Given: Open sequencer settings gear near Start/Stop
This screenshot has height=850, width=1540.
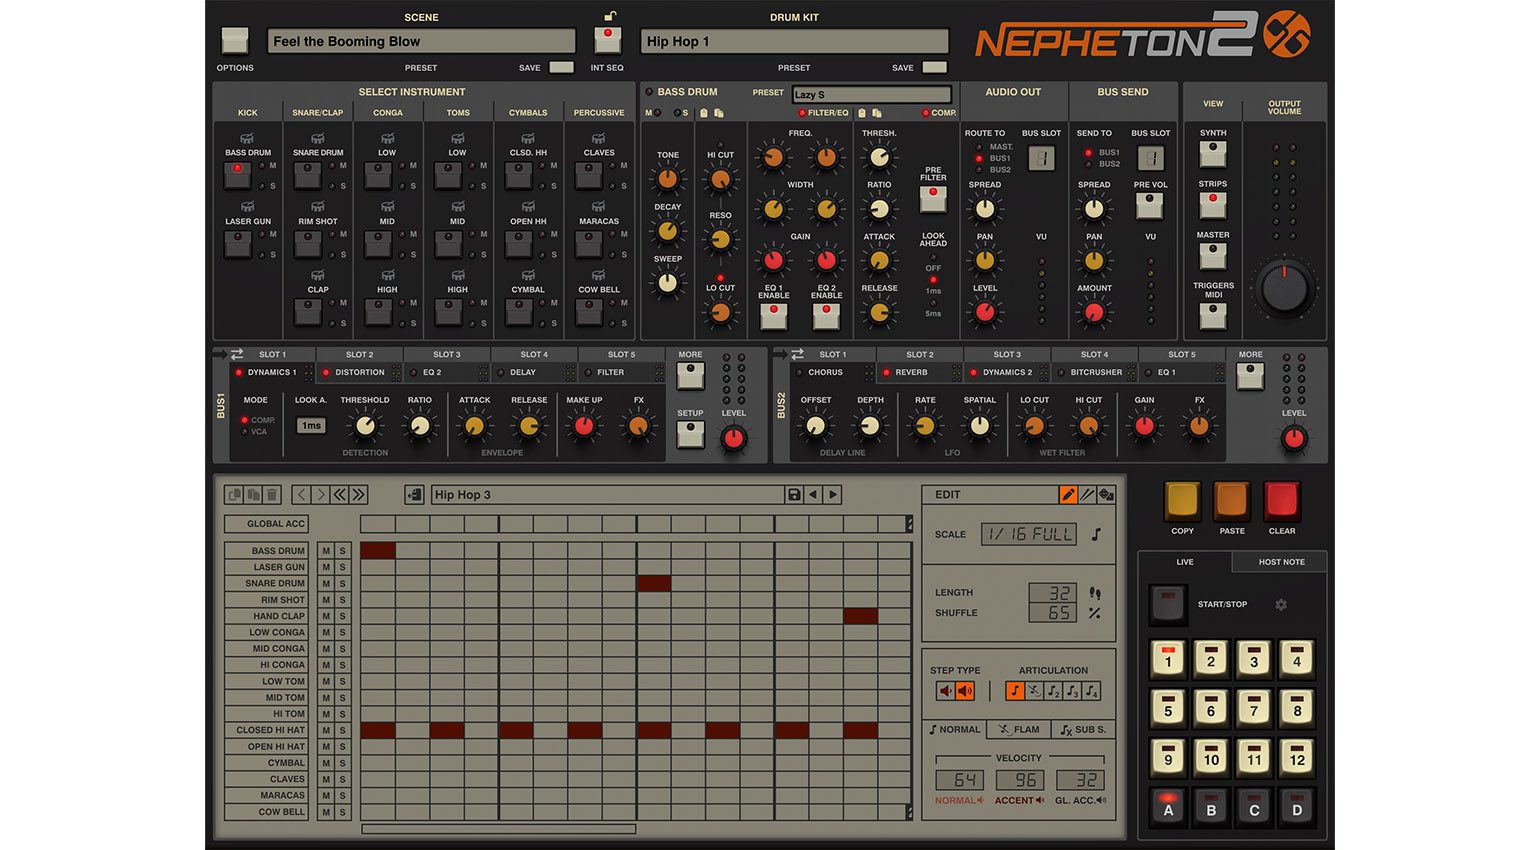Looking at the screenshot, I should pyautogui.click(x=1281, y=604).
